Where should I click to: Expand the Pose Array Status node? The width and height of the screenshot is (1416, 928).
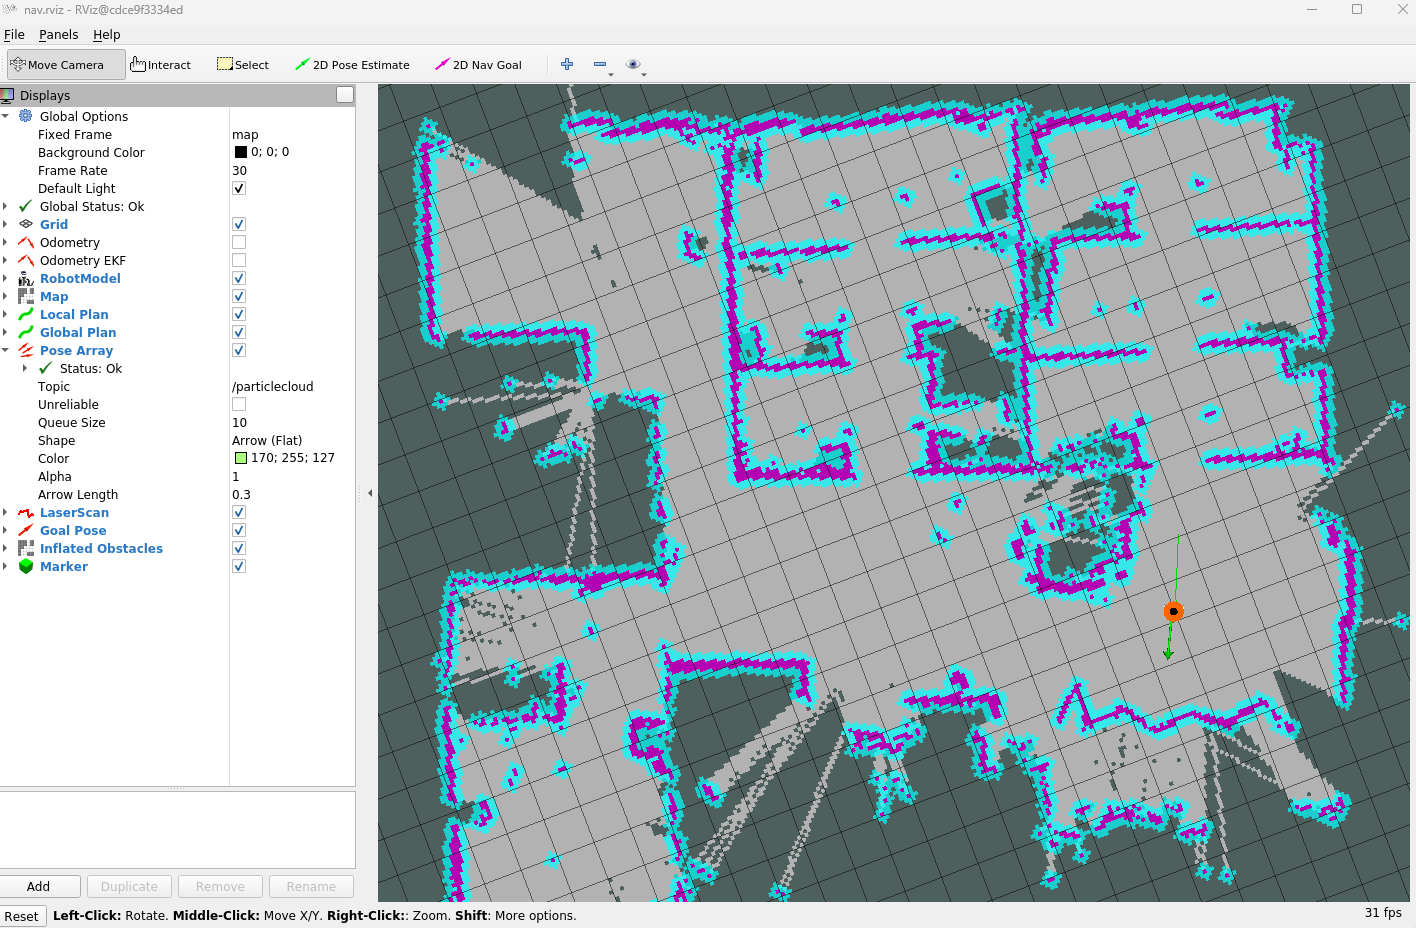tap(25, 368)
